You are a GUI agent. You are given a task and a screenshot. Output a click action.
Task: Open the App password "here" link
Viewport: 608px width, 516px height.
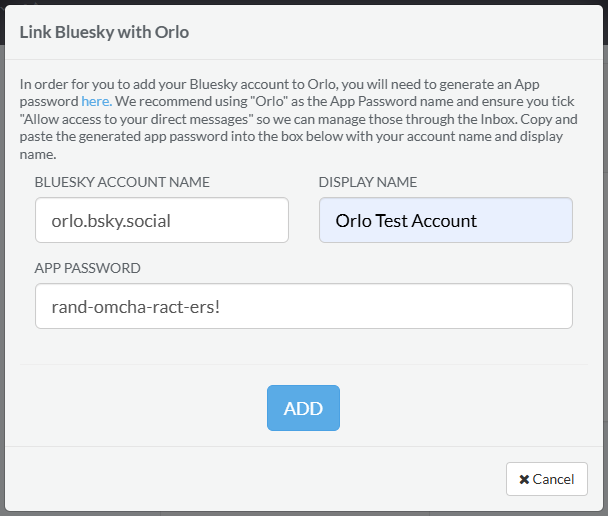[x=96, y=101]
